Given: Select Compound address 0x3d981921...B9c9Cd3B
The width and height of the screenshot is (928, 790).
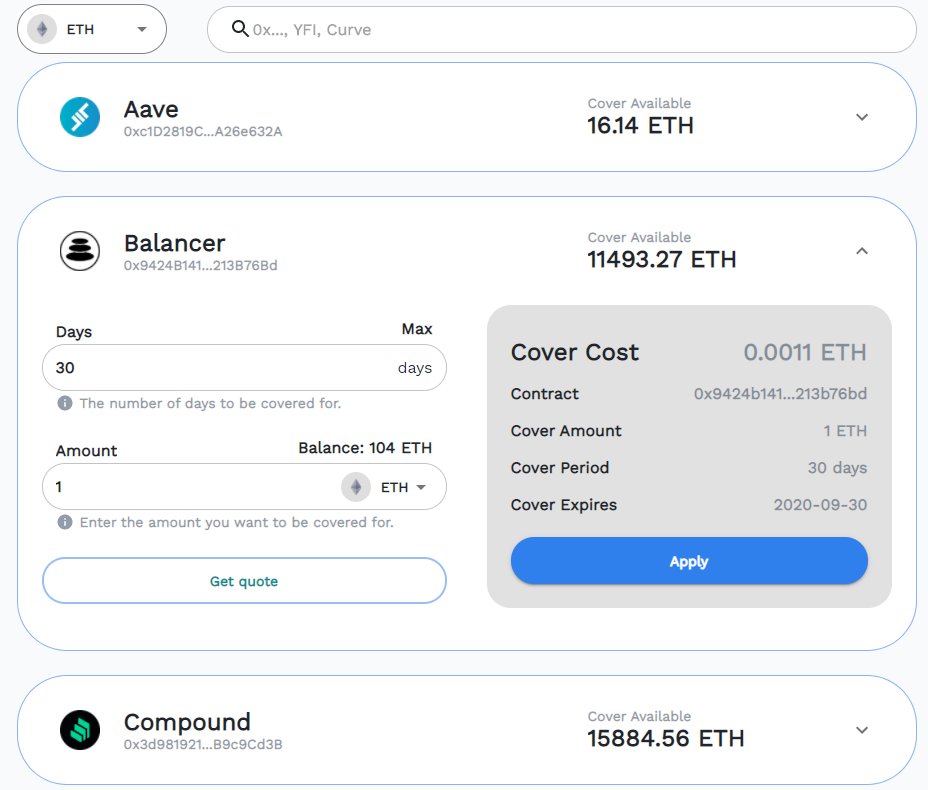Looking at the screenshot, I should tap(202, 744).
